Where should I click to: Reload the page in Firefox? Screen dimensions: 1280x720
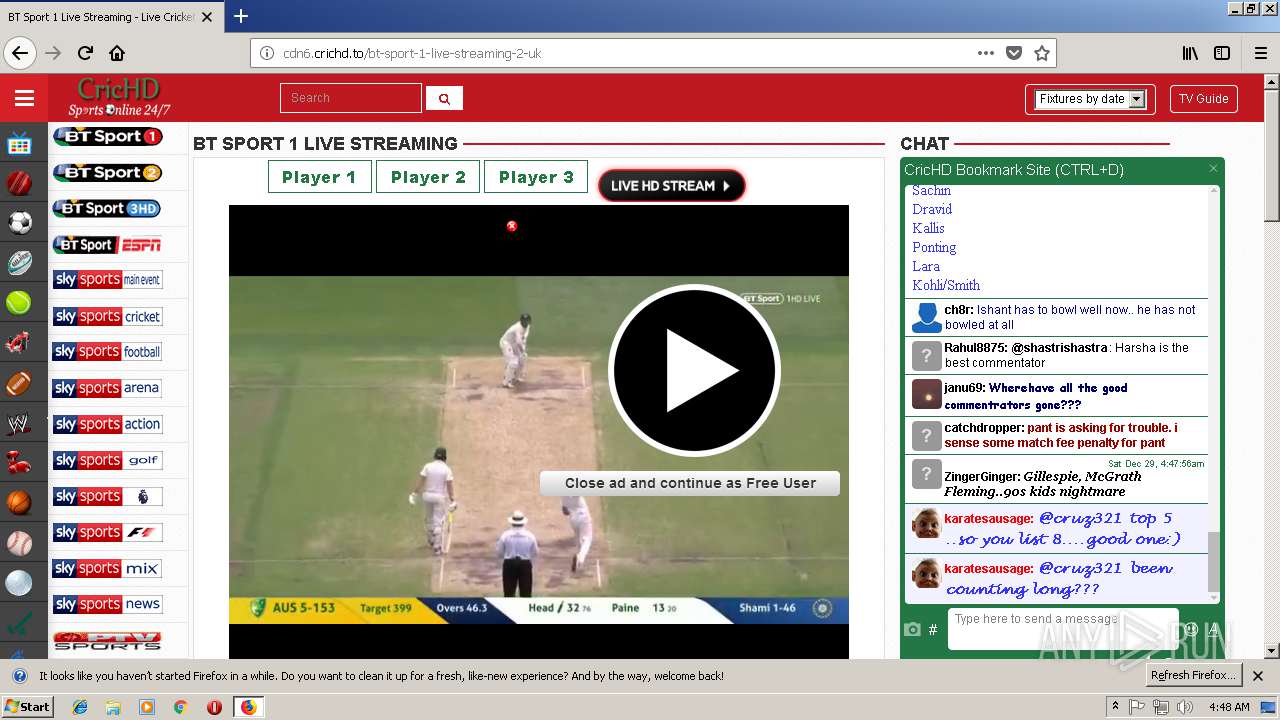[x=85, y=53]
